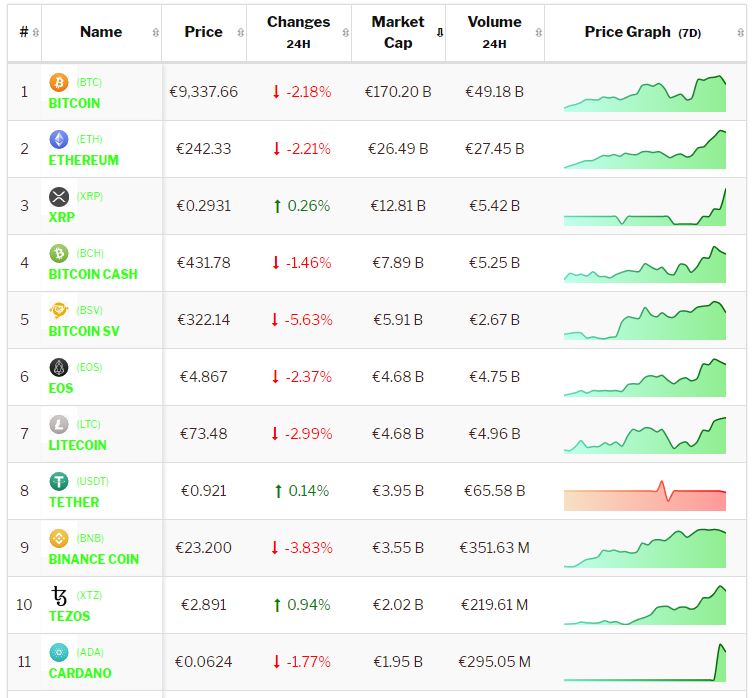754x698 pixels.
Task: Click the Ethereum diamond logo icon
Action: [x=59, y=139]
